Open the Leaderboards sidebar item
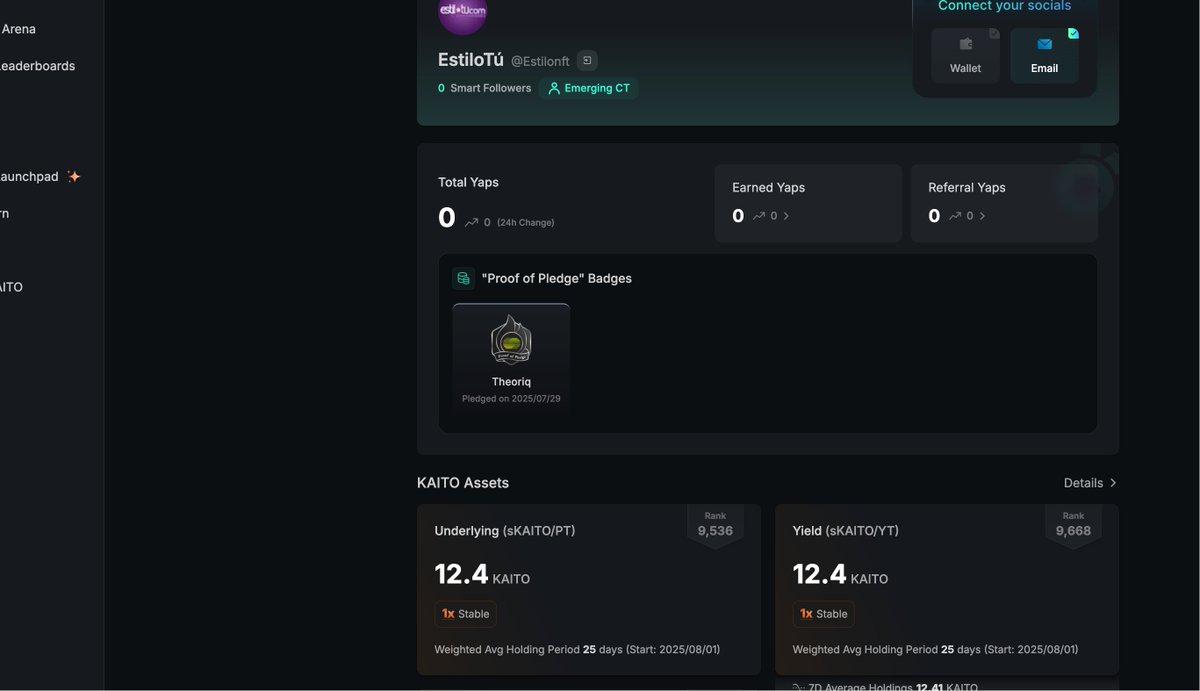Image resolution: width=1200 pixels, height=691 pixels. pos(37,66)
